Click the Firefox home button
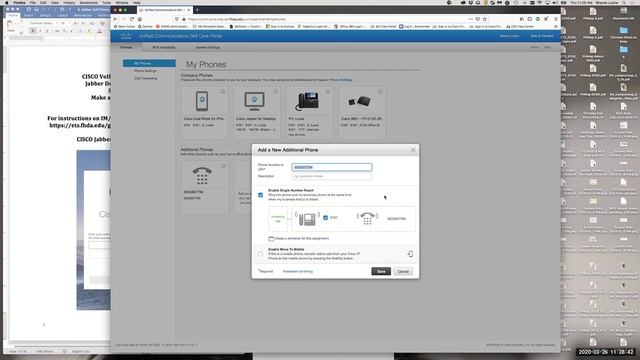 tap(140, 19)
